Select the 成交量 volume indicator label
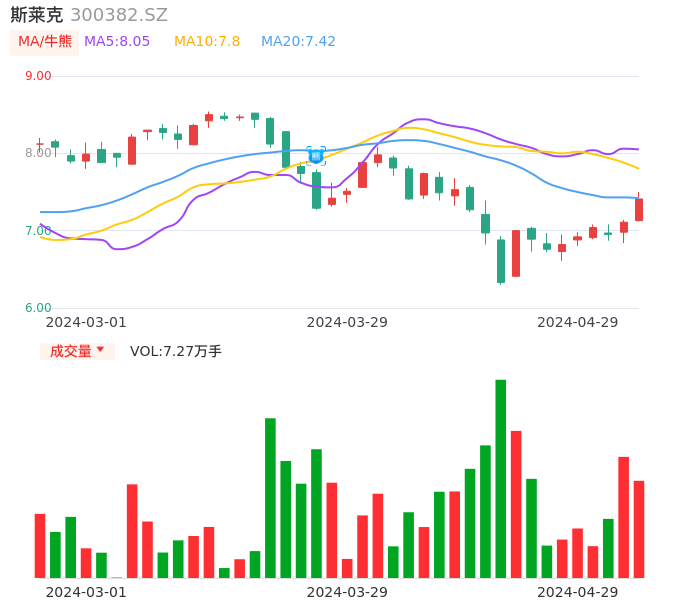Viewport: 686px width, 606px height. [71, 352]
